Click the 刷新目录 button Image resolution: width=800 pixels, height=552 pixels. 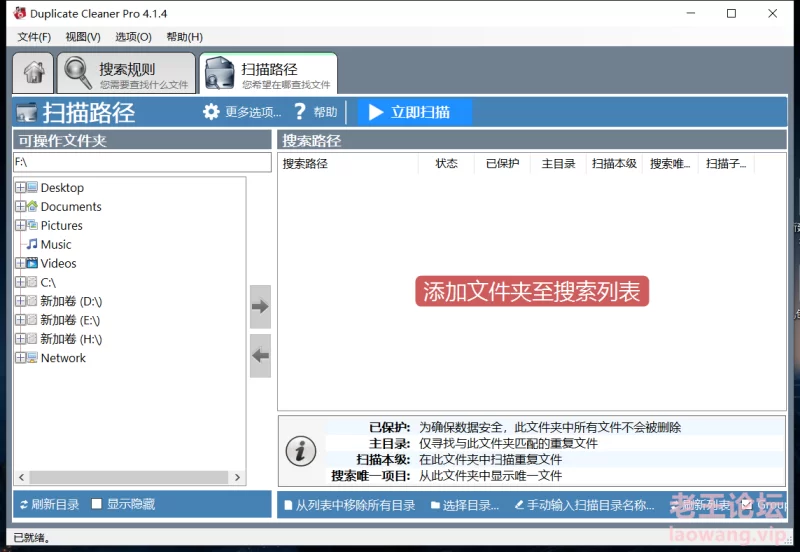pos(49,505)
